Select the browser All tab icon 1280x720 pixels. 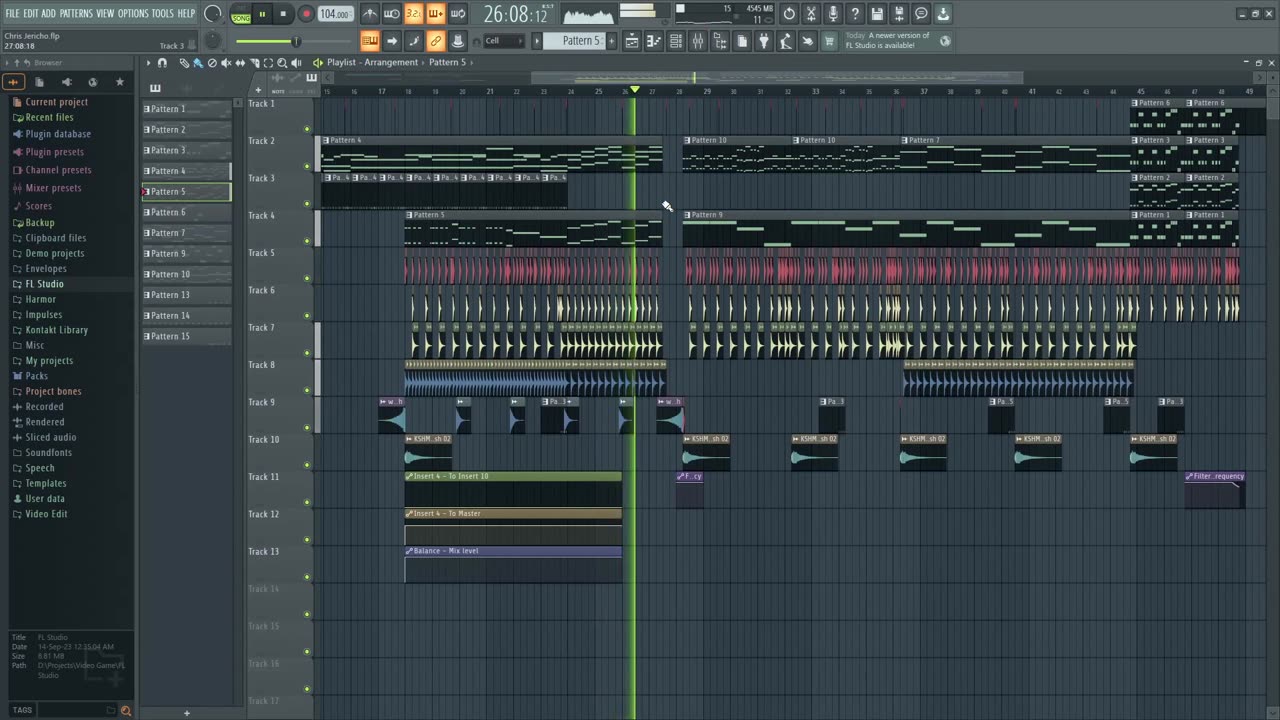[14, 82]
